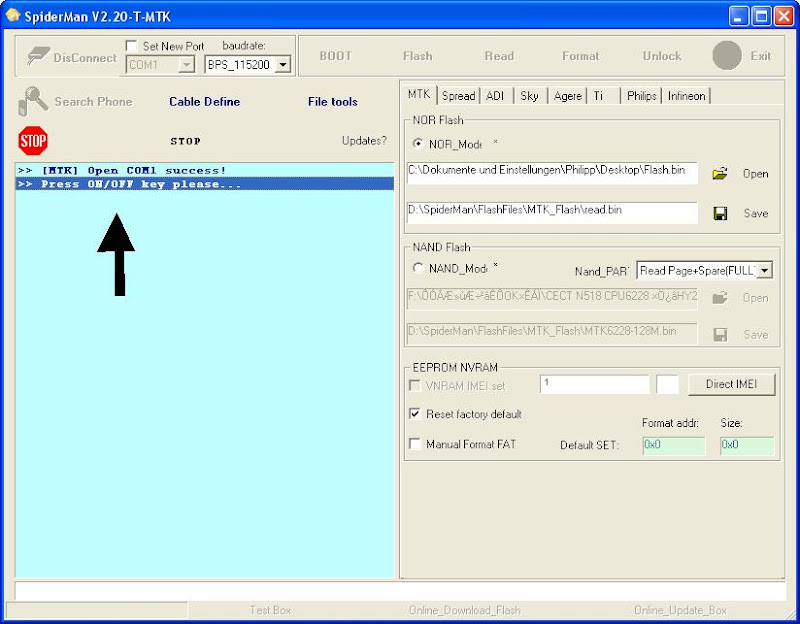Click the Flash.bin file path field

(552, 172)
